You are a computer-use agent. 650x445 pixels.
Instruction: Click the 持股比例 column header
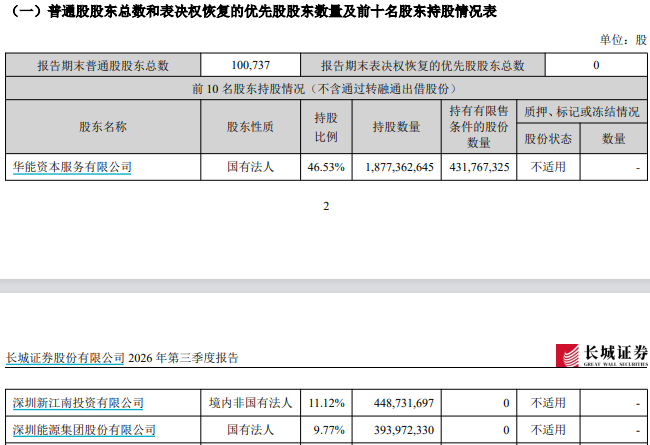pos(326,126)
